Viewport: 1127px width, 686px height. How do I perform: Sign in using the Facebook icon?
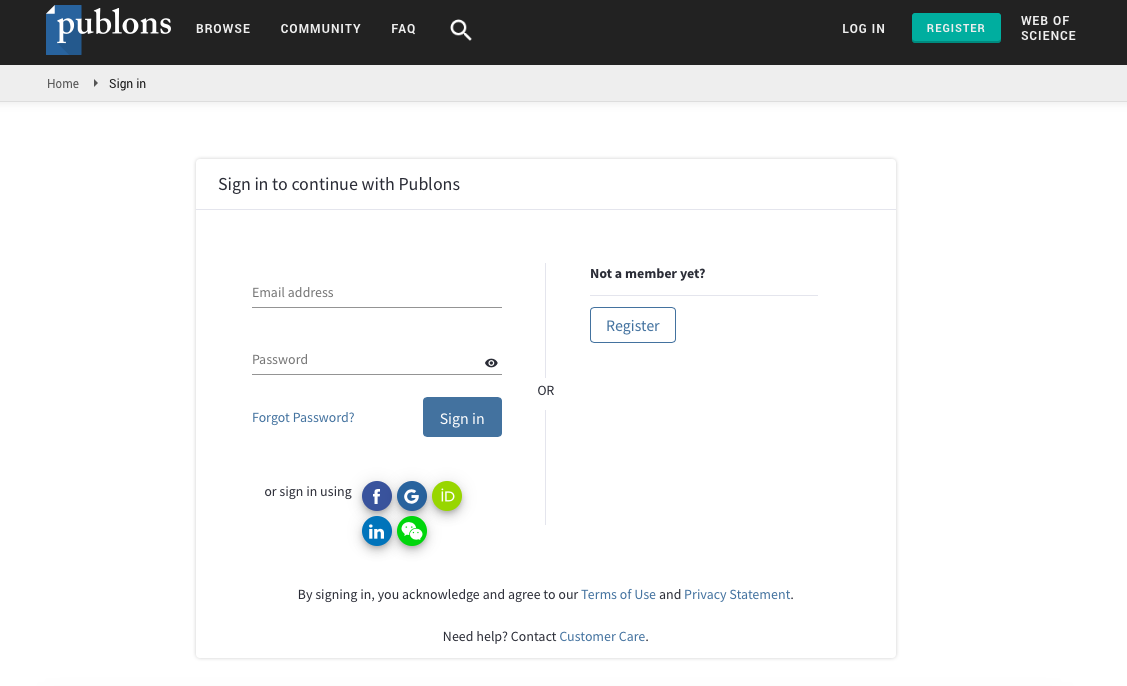[376, 496]
